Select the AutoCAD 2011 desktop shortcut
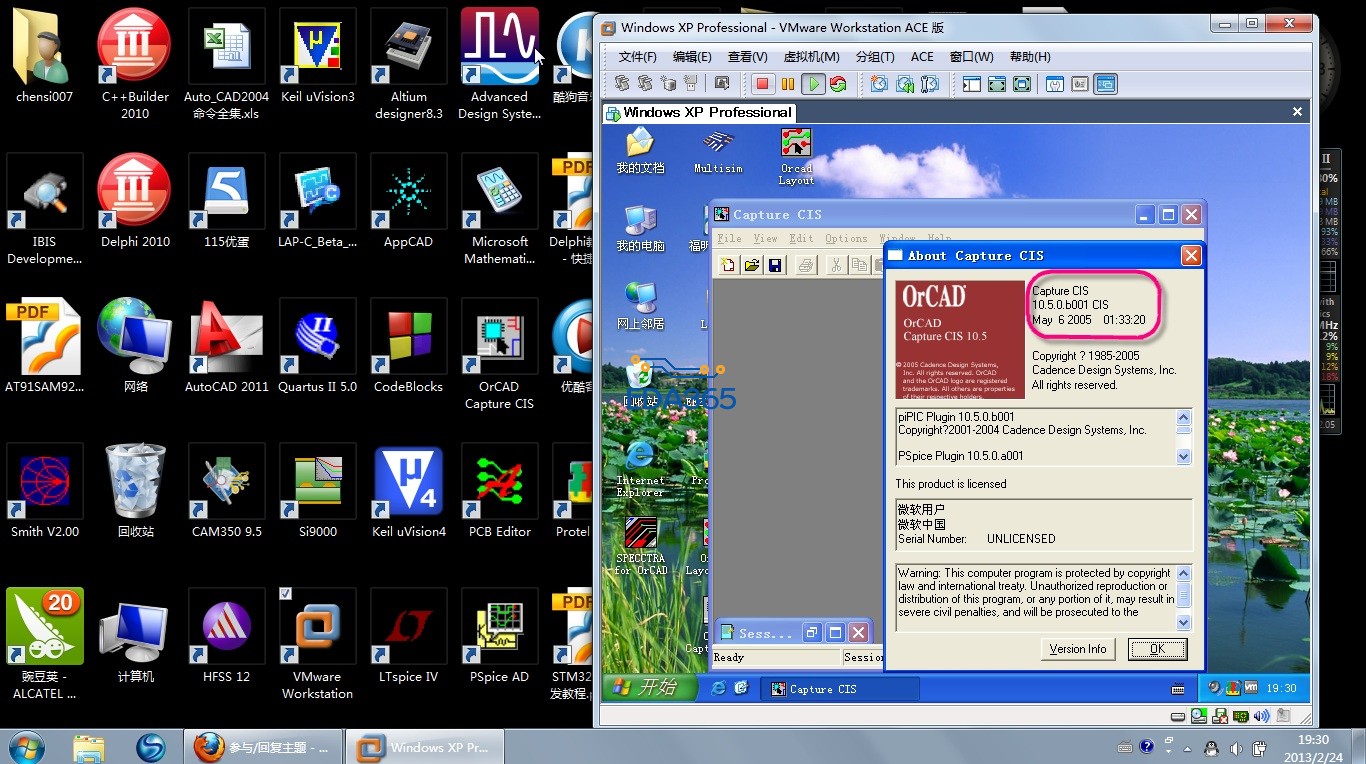Image resolution: width=1366 pixels, height=764 pixels. click(x=227, y=347)
